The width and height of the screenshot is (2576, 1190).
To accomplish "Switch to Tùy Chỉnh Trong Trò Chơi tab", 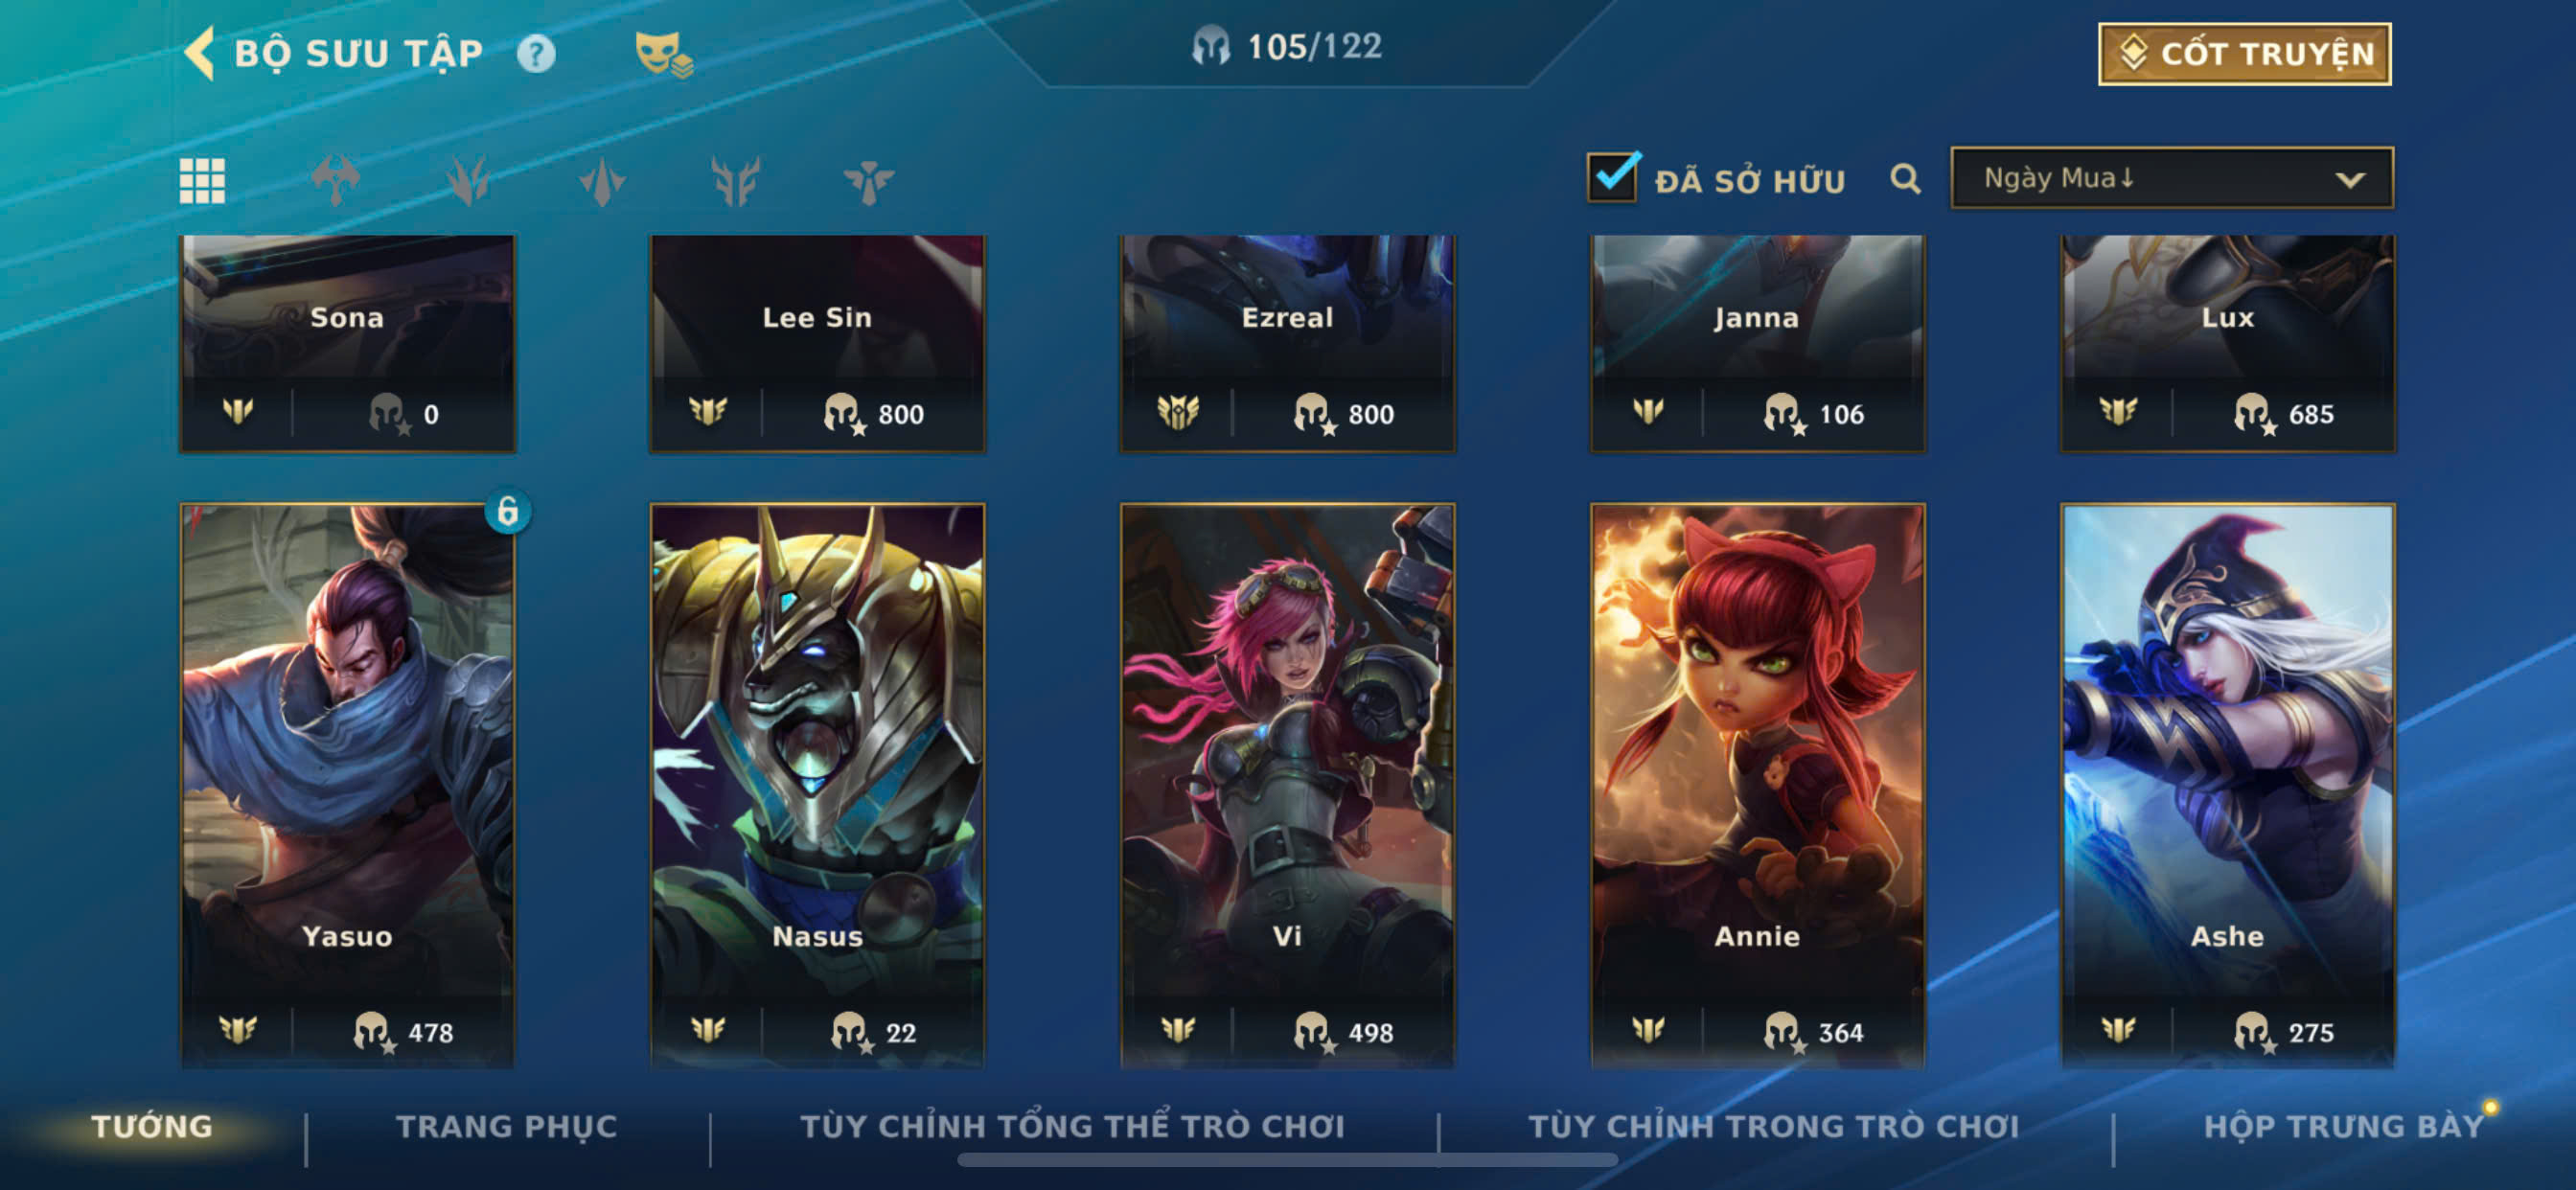I will click(1774, 1126).
